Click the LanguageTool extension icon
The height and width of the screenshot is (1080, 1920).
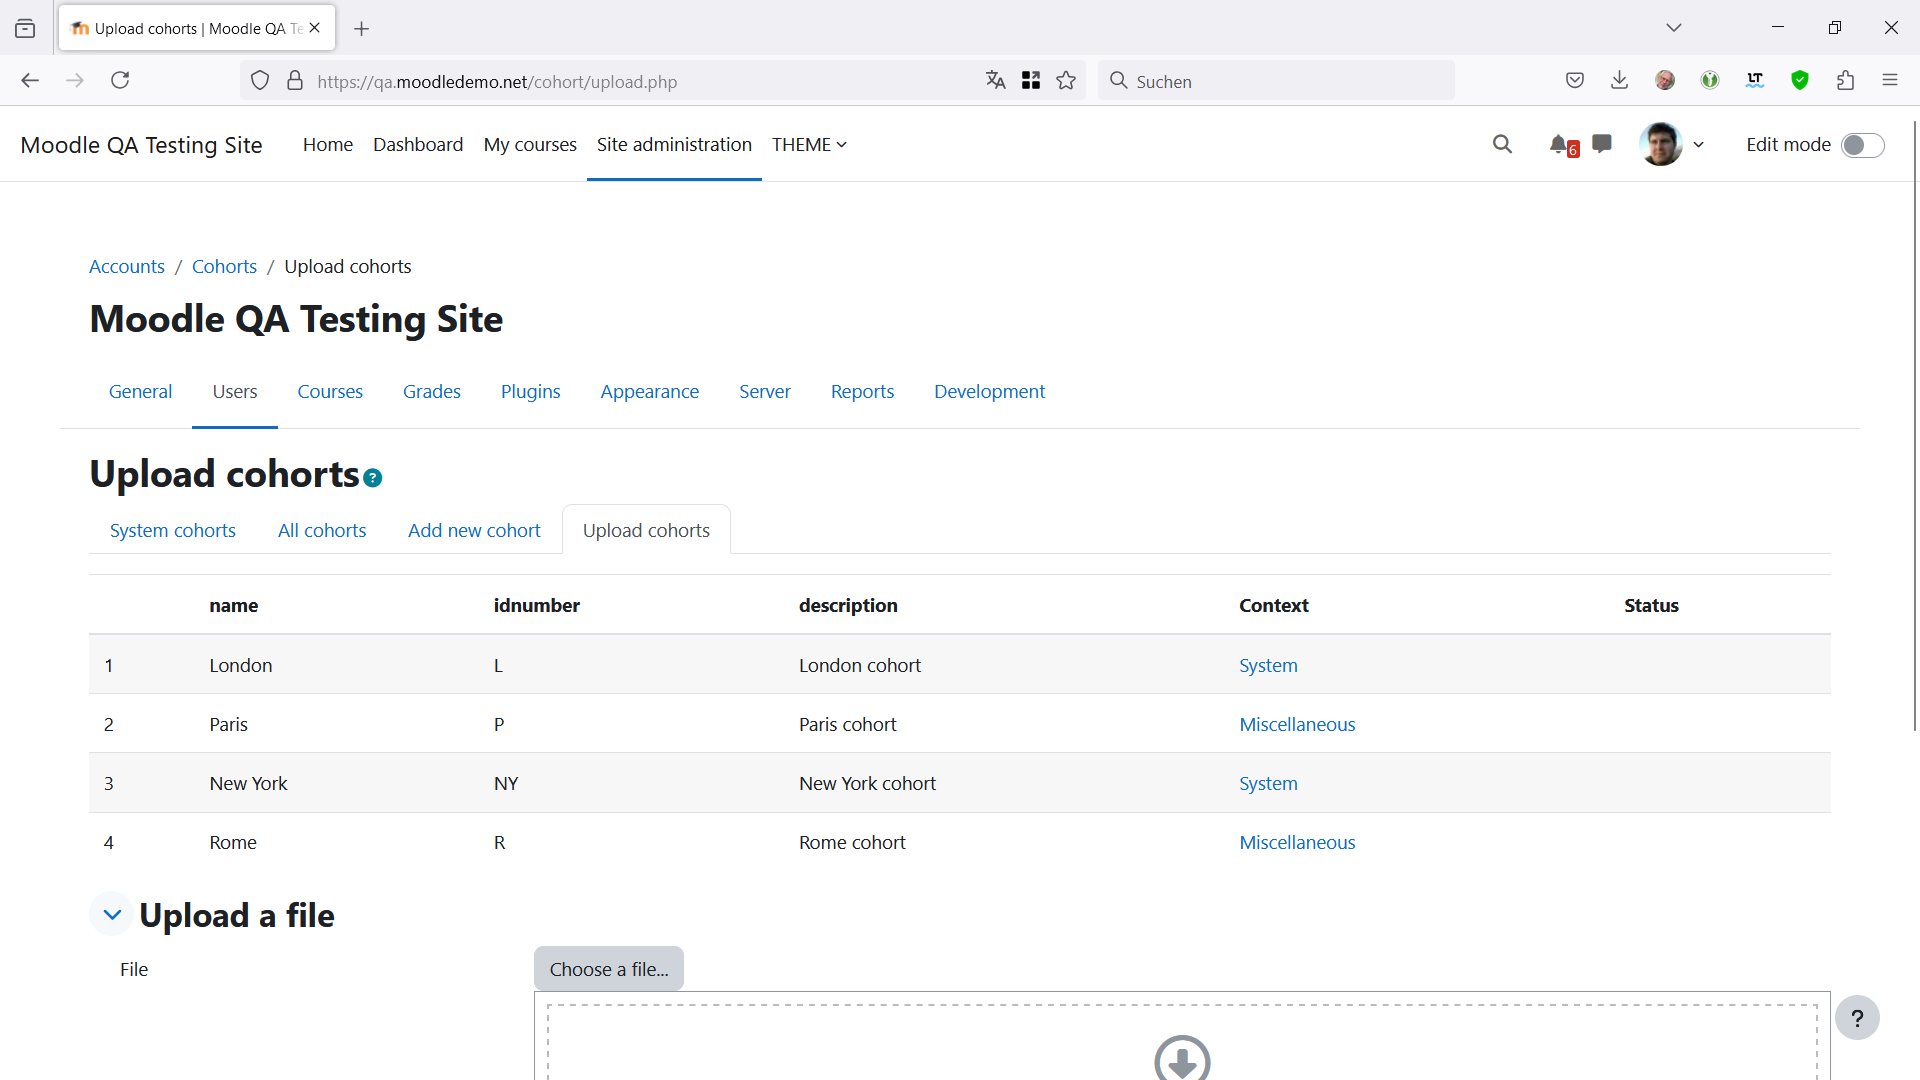(x=1755, y=80)
